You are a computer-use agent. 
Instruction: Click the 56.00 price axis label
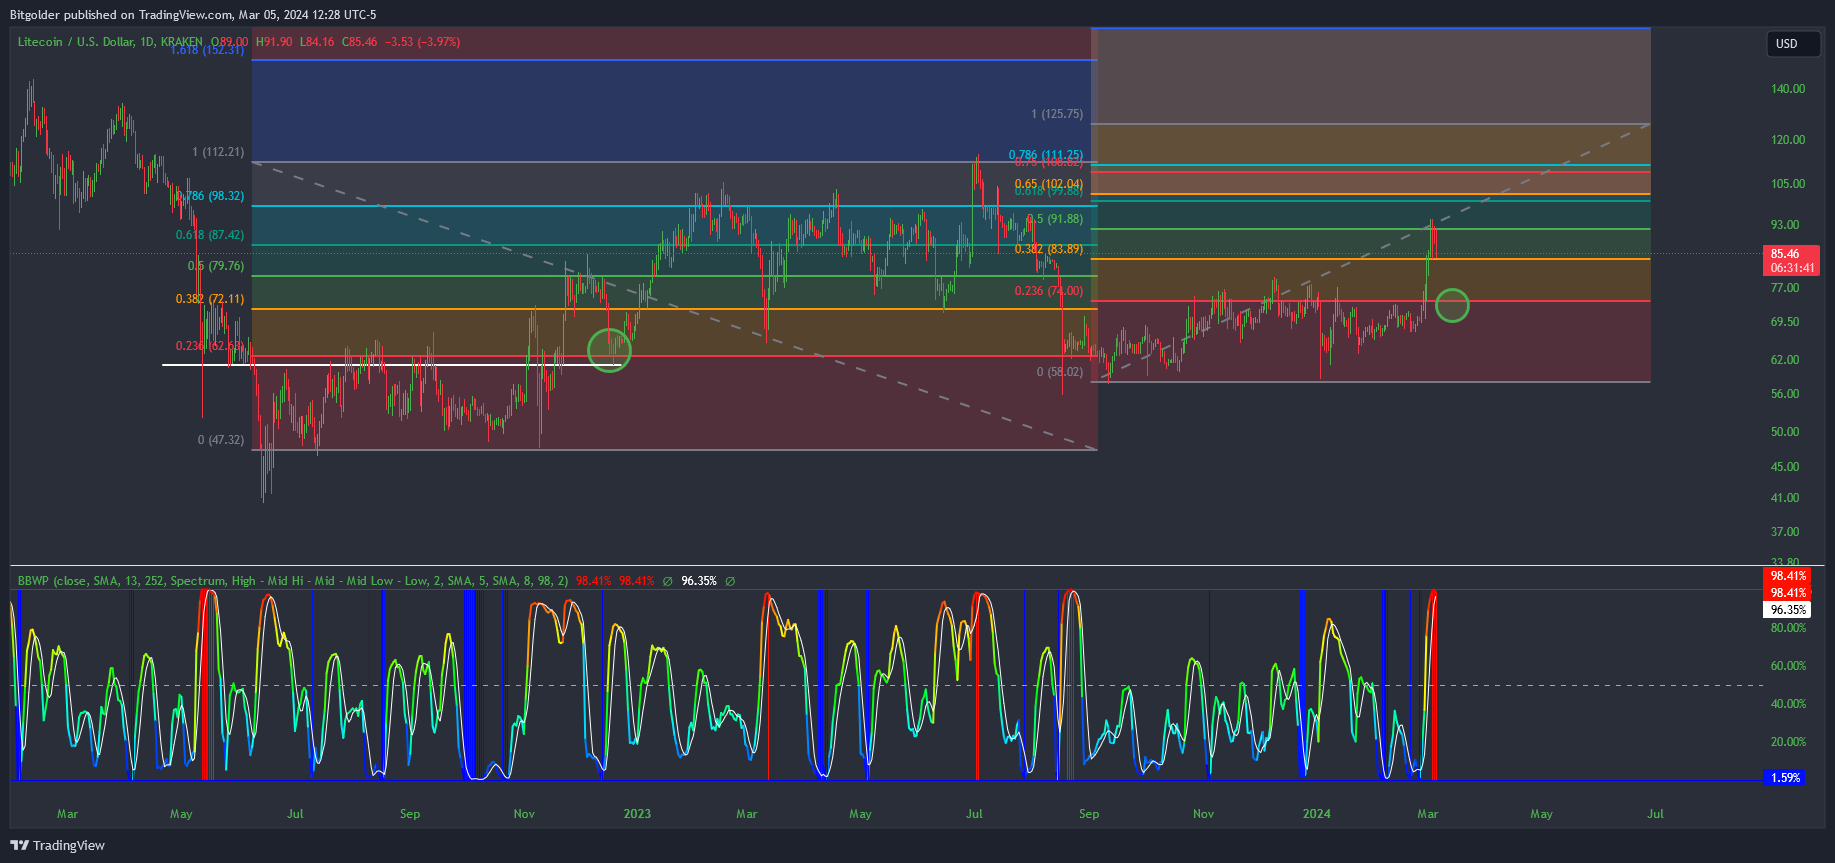click(1785, 394)
